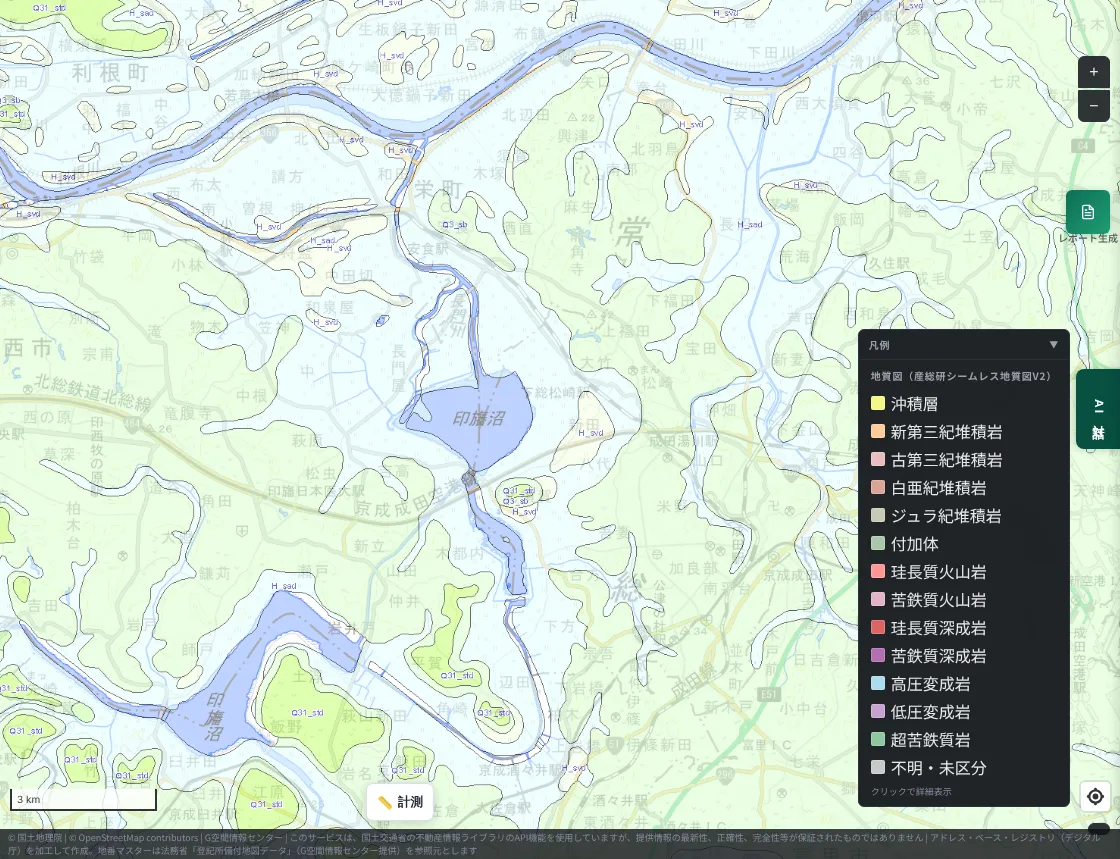Click the 地質図（産総研シームレス地質図V2）heading
Viewport: 1120px width, 859px height.
[961, 376]
